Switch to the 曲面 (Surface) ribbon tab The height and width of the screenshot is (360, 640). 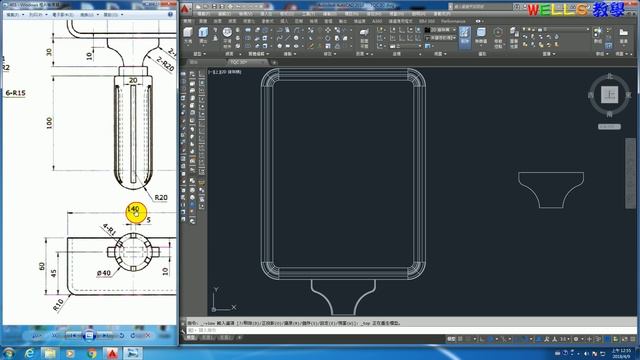pyautogui.click(x=218, y=21)
